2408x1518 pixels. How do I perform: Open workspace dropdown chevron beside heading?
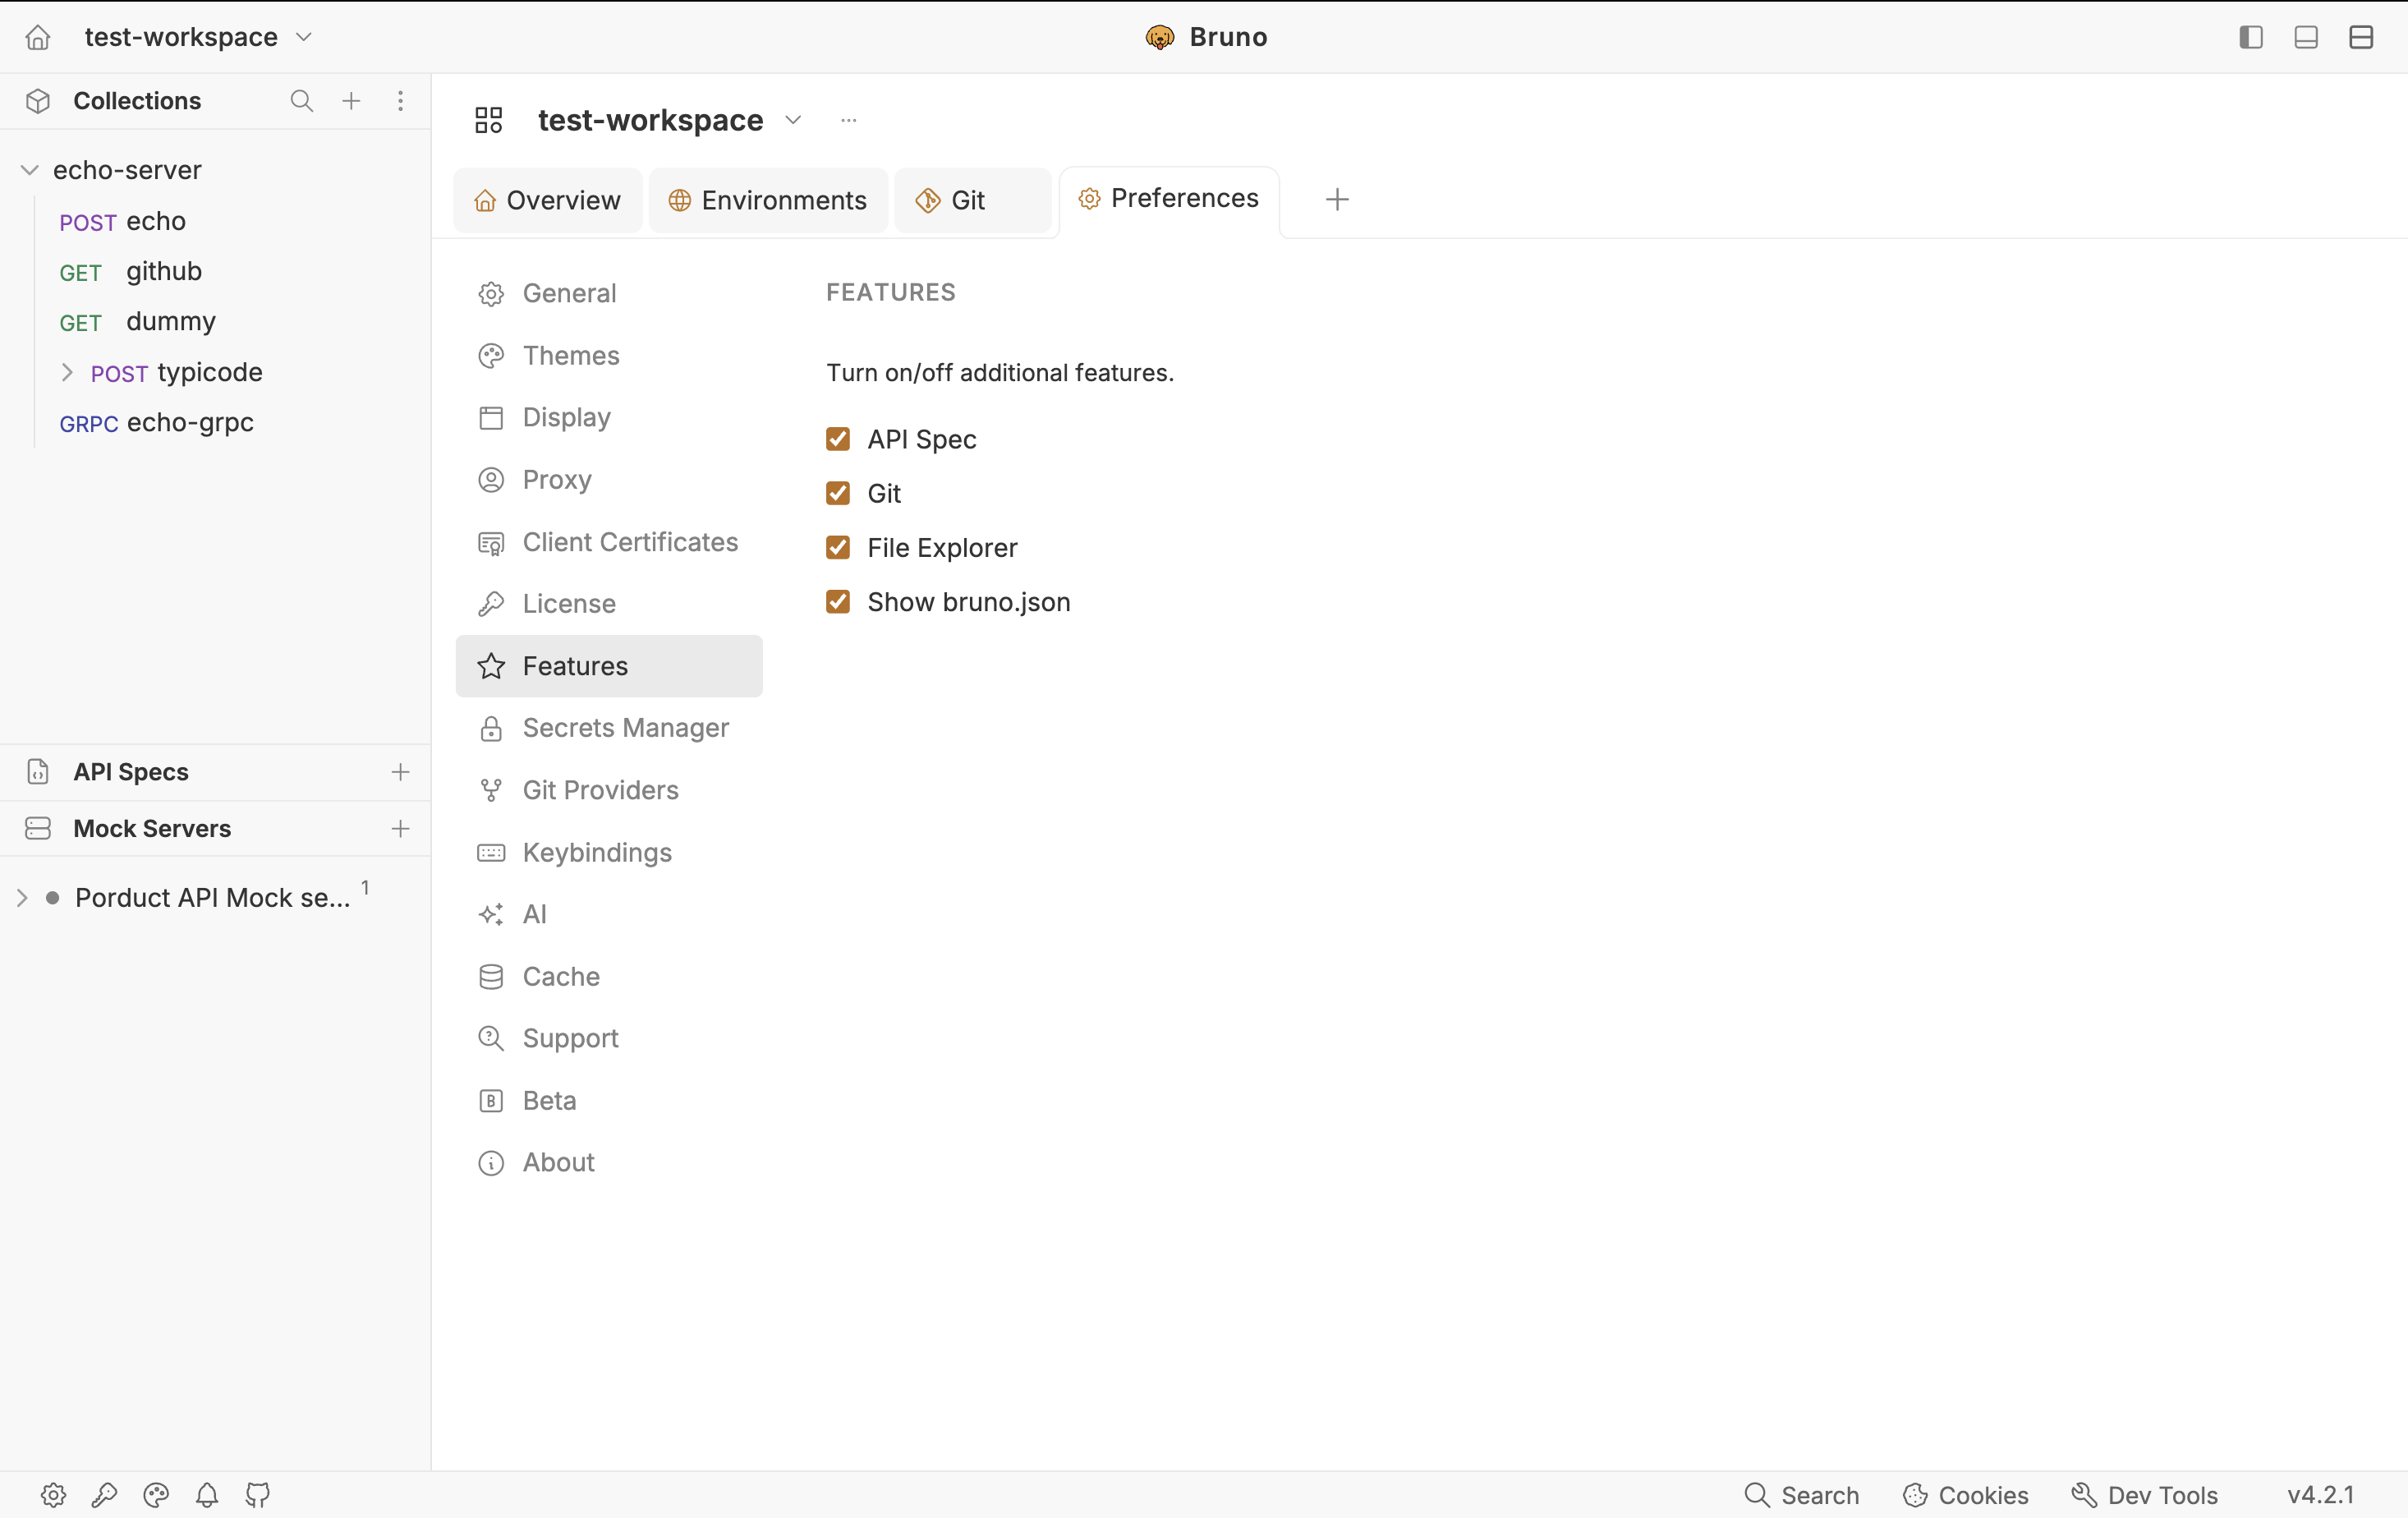pos(793,120)
